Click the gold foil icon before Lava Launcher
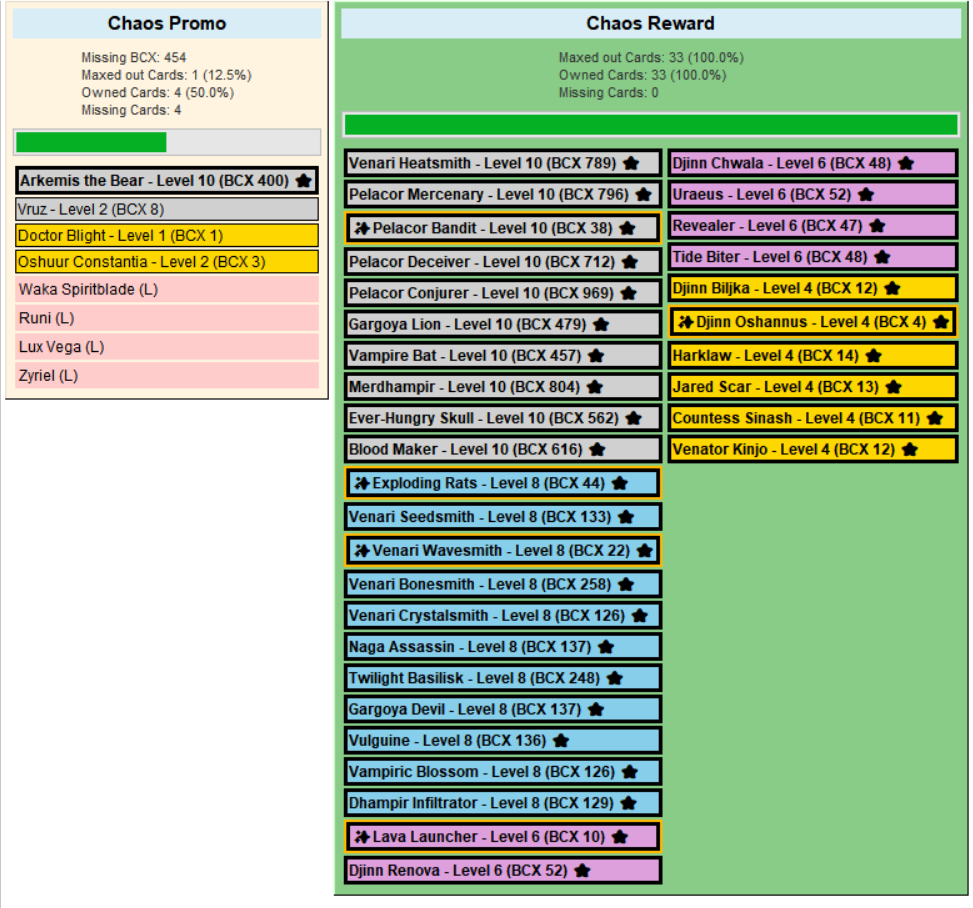Image resolution: width=973 pixels, height=908 pixels. (362, 837)
